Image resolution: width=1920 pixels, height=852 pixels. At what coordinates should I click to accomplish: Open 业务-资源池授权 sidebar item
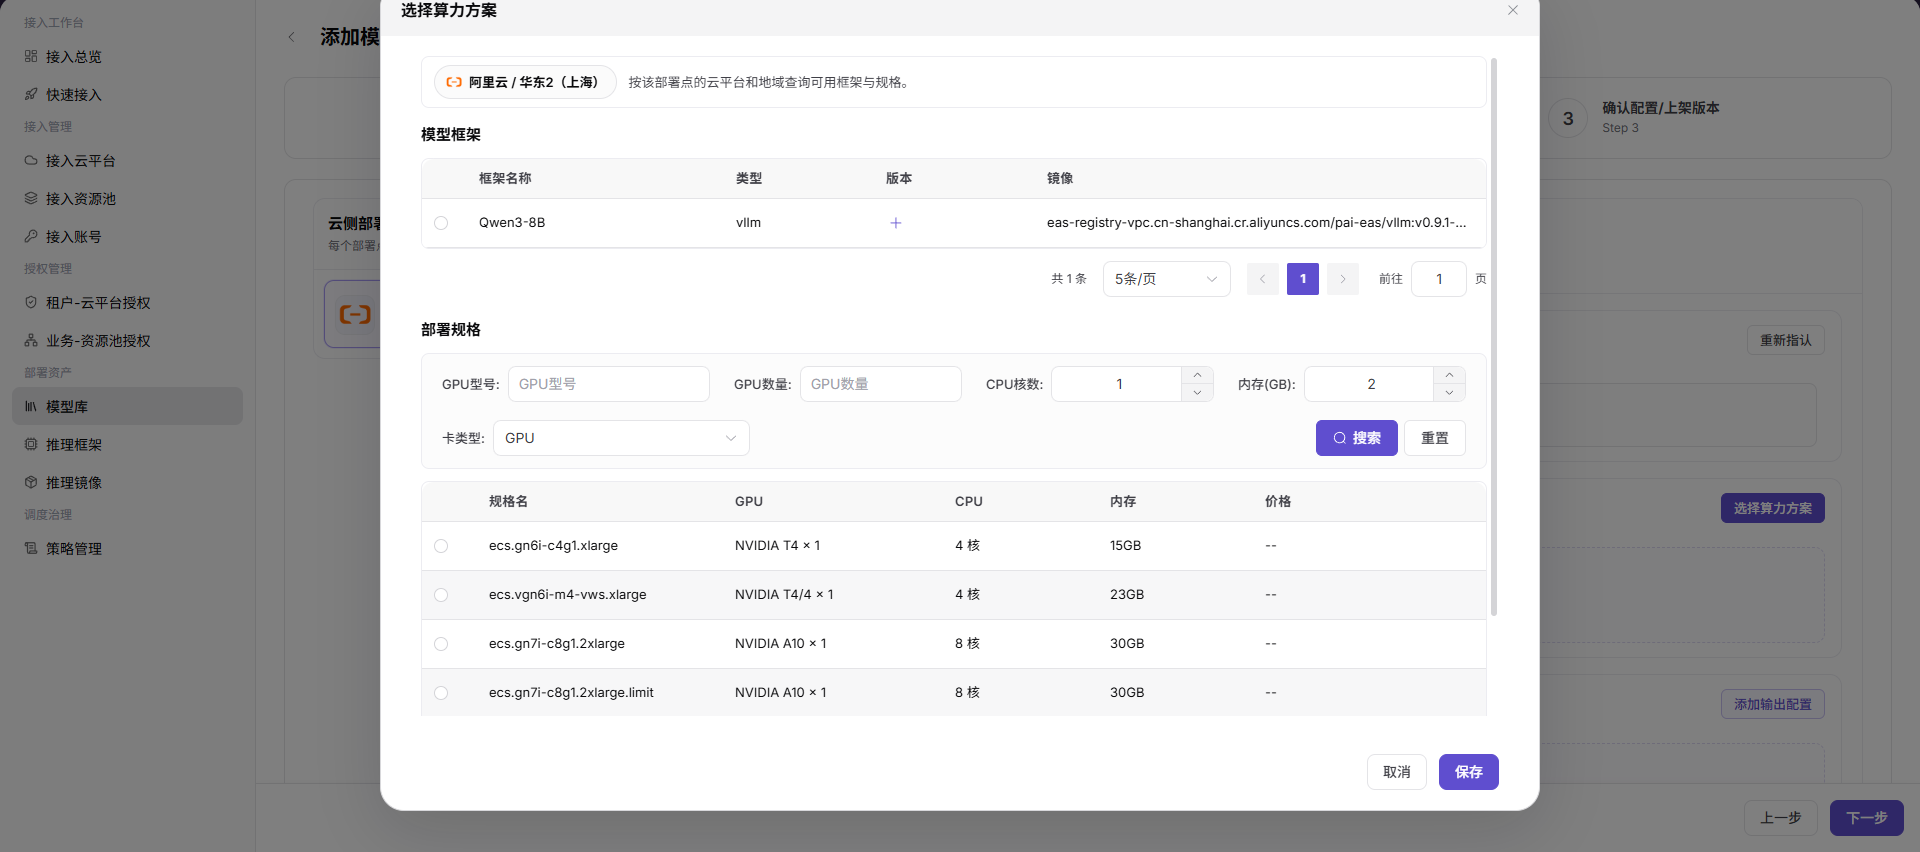coord(127,341)
